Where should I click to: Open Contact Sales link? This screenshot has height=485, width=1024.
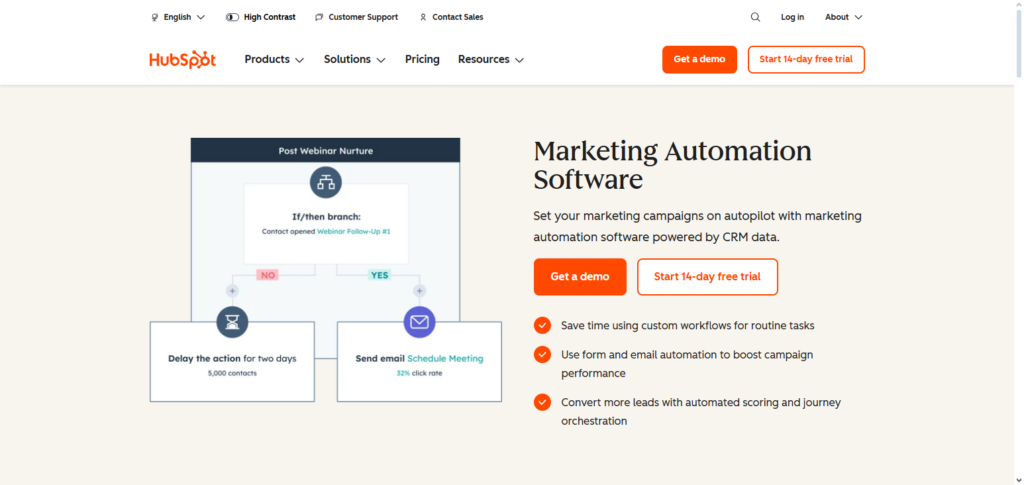(x=451, y=18)
